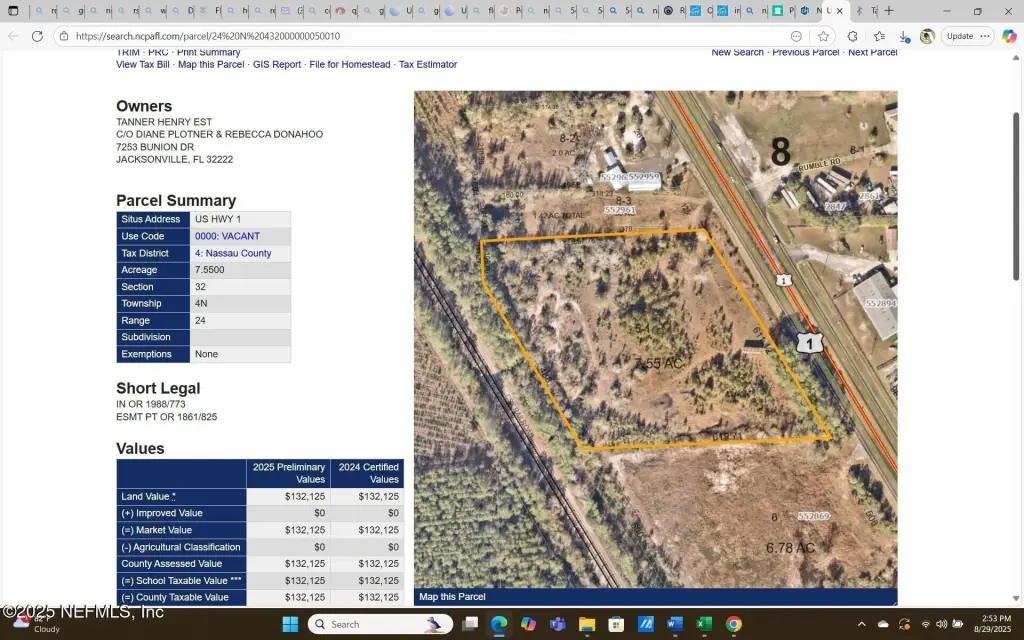The image size is (1024, 640).
Task: Launch Excel from the taskbar
Action: (704, 624)
